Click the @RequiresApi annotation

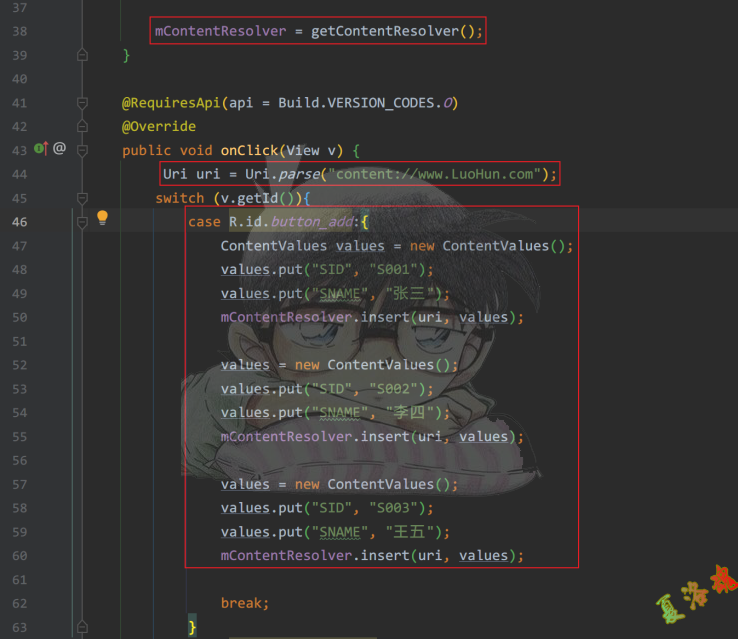[171, 103]
